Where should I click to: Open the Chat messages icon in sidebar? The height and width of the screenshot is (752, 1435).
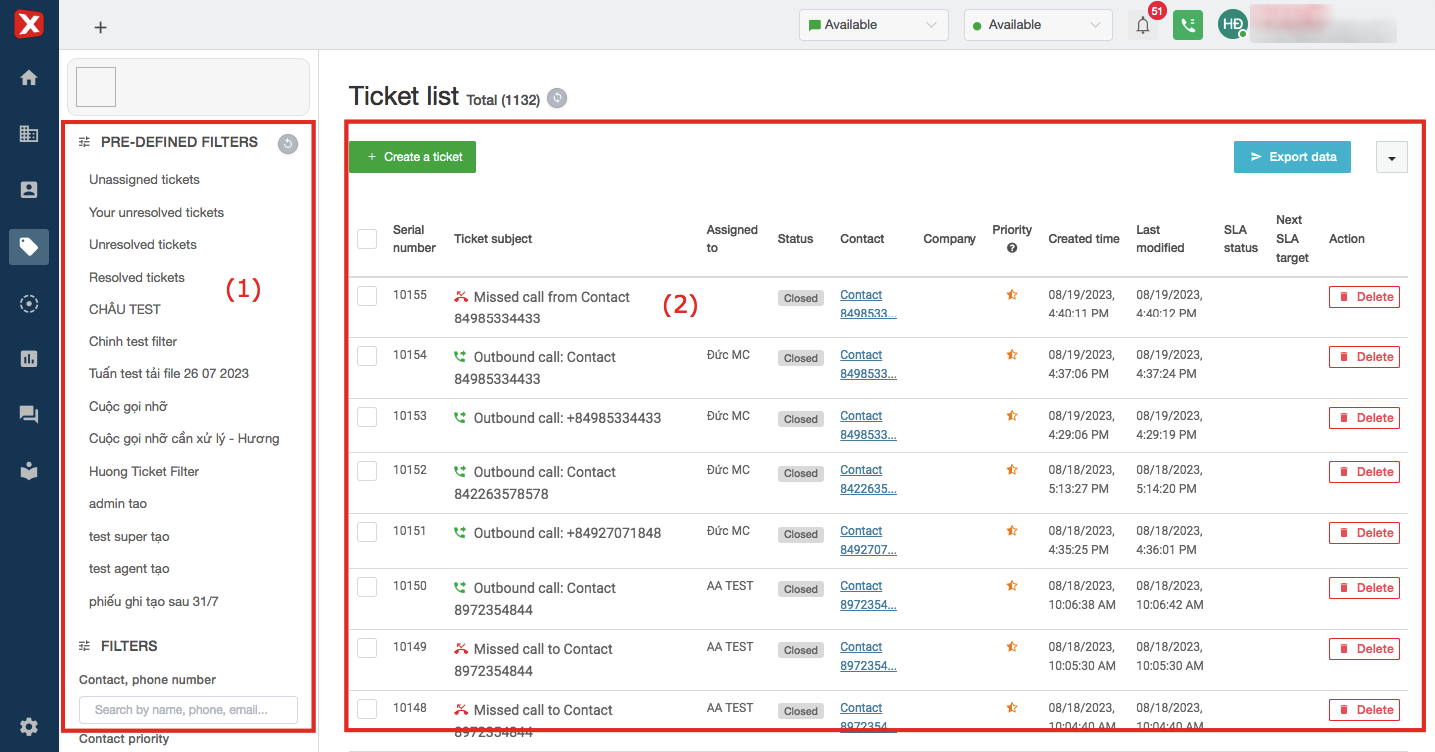(x=29, y=415)
